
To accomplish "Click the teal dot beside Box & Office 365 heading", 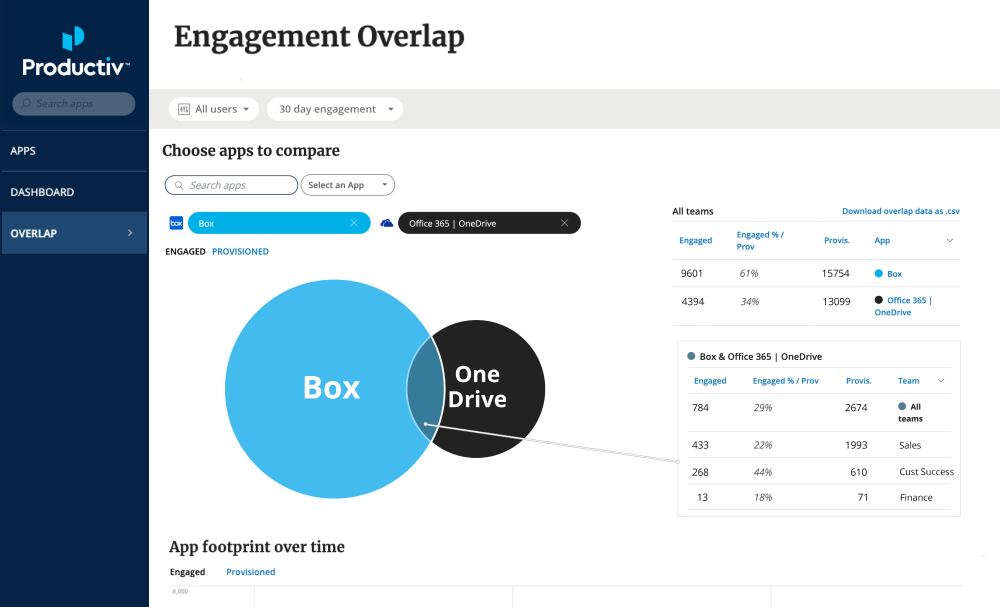I will click(691, 356).
